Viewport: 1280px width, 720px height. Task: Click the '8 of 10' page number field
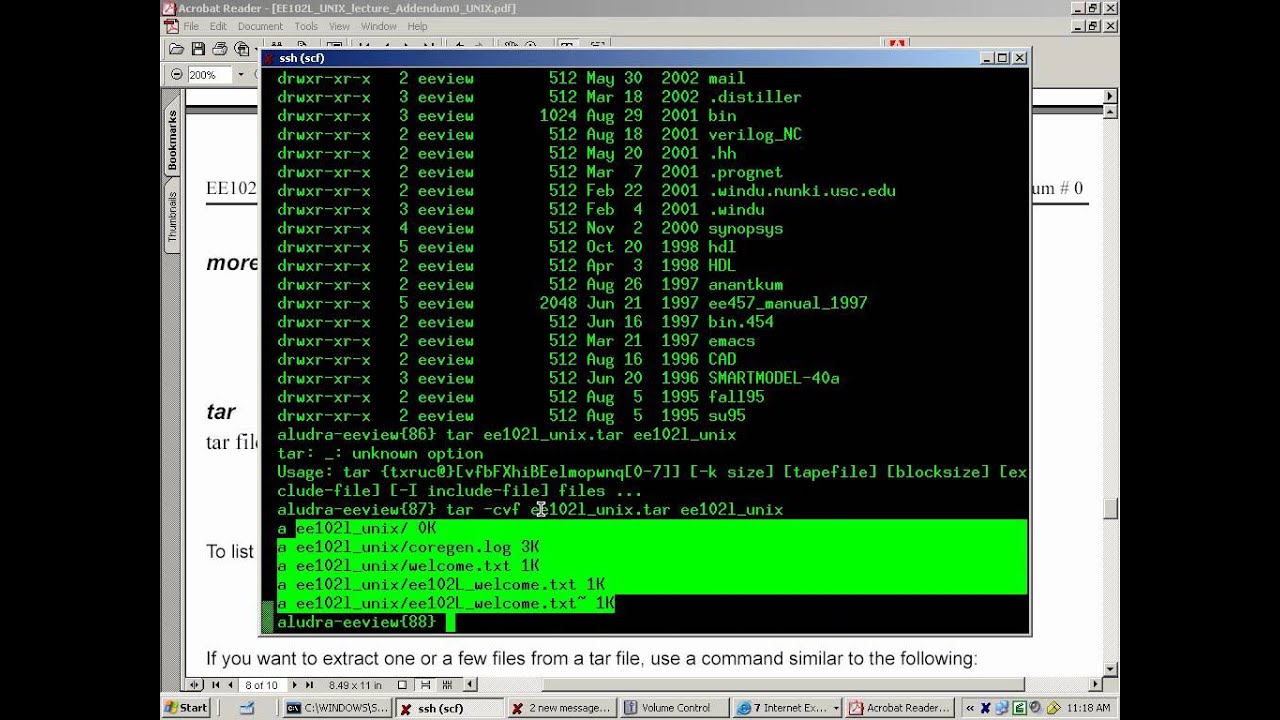pyautogui.click(x=263, y=685)
